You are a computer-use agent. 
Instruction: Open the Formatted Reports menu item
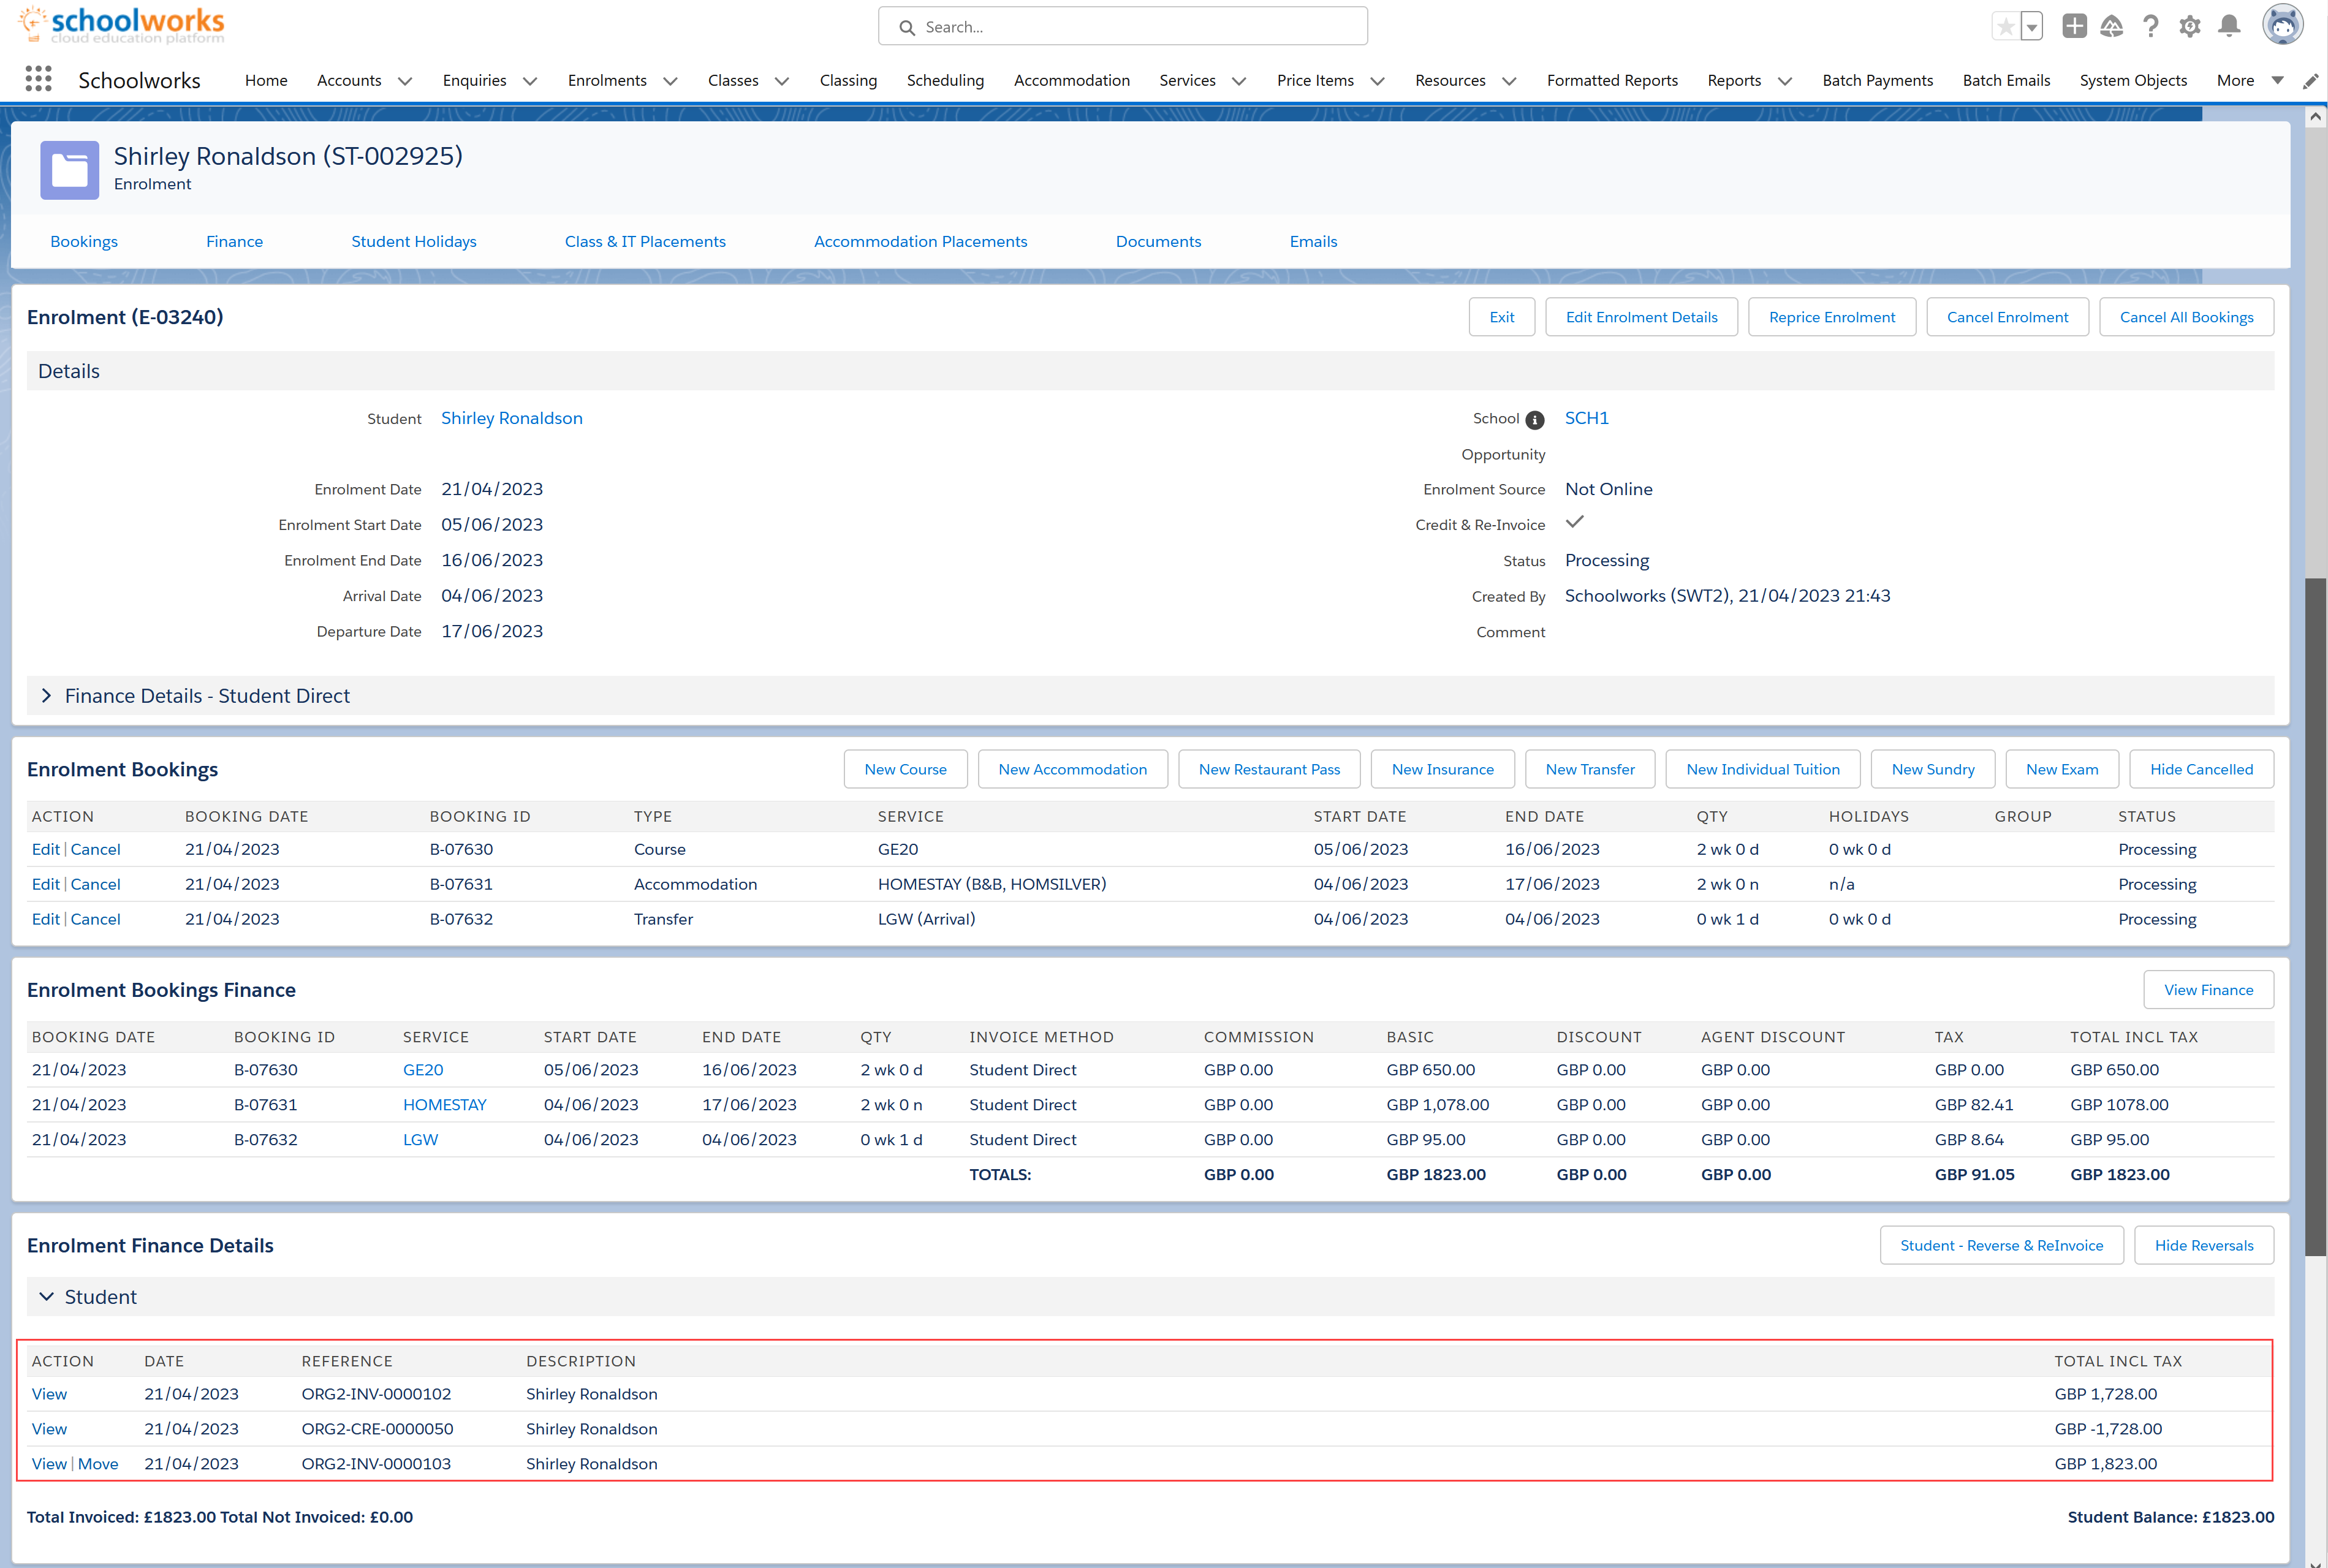(x=1611, y=81)
